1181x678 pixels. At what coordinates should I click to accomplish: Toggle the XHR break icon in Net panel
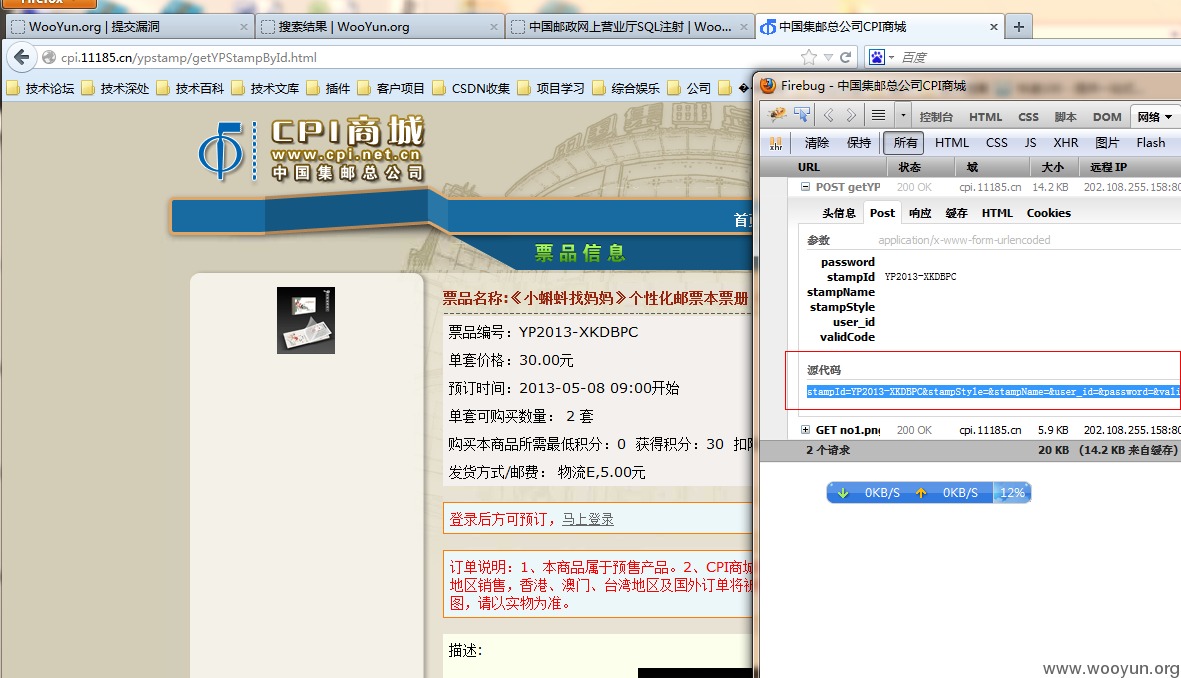(776, 143)
